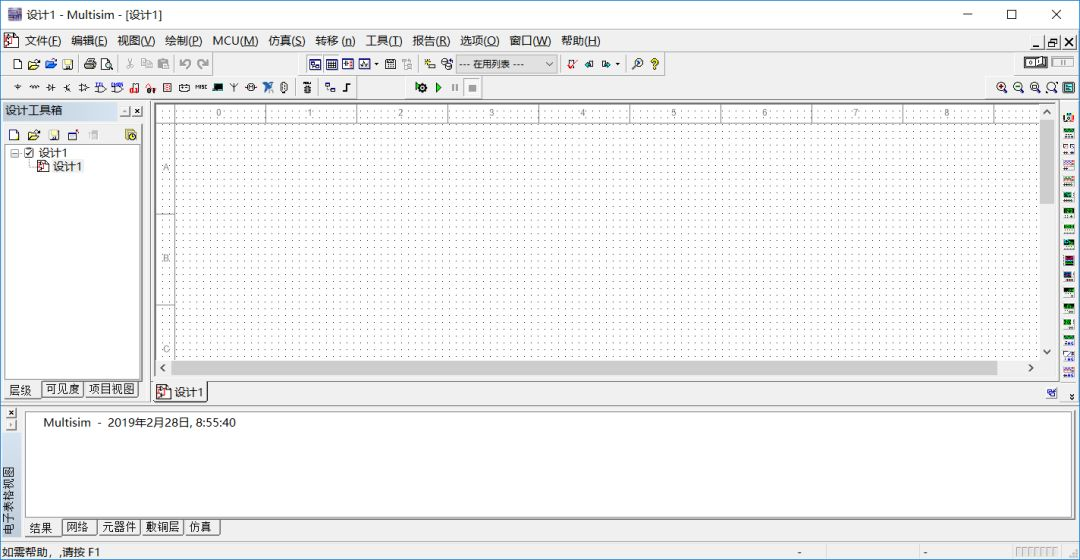The height and width of the screenshot is (560, 1080).
Task: Run the simulation with green play button
Action: [438, 87]
